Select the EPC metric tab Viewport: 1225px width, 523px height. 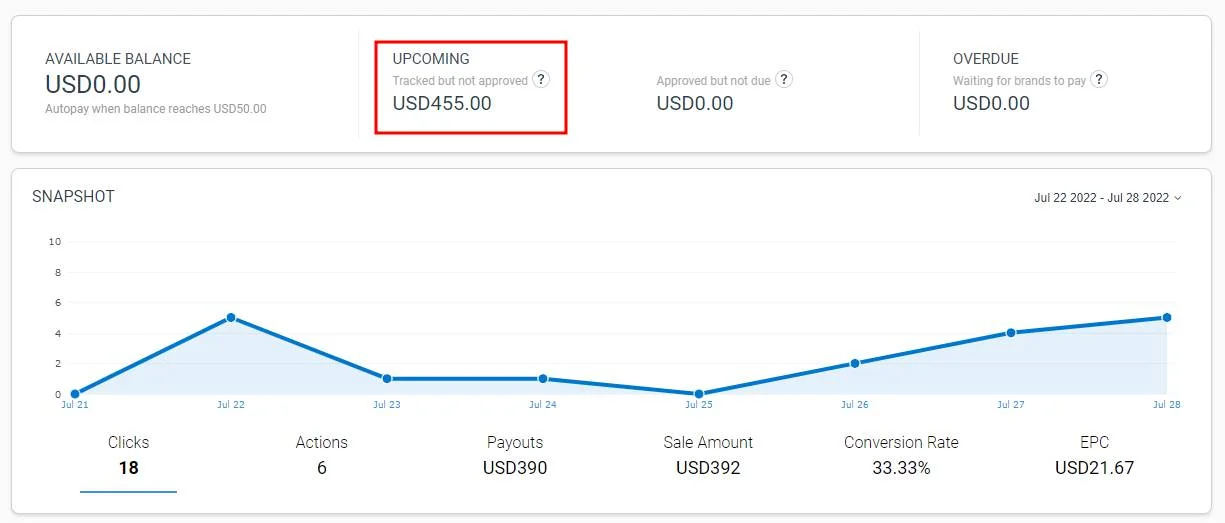pyautogui.click(x=1094, y=455)
